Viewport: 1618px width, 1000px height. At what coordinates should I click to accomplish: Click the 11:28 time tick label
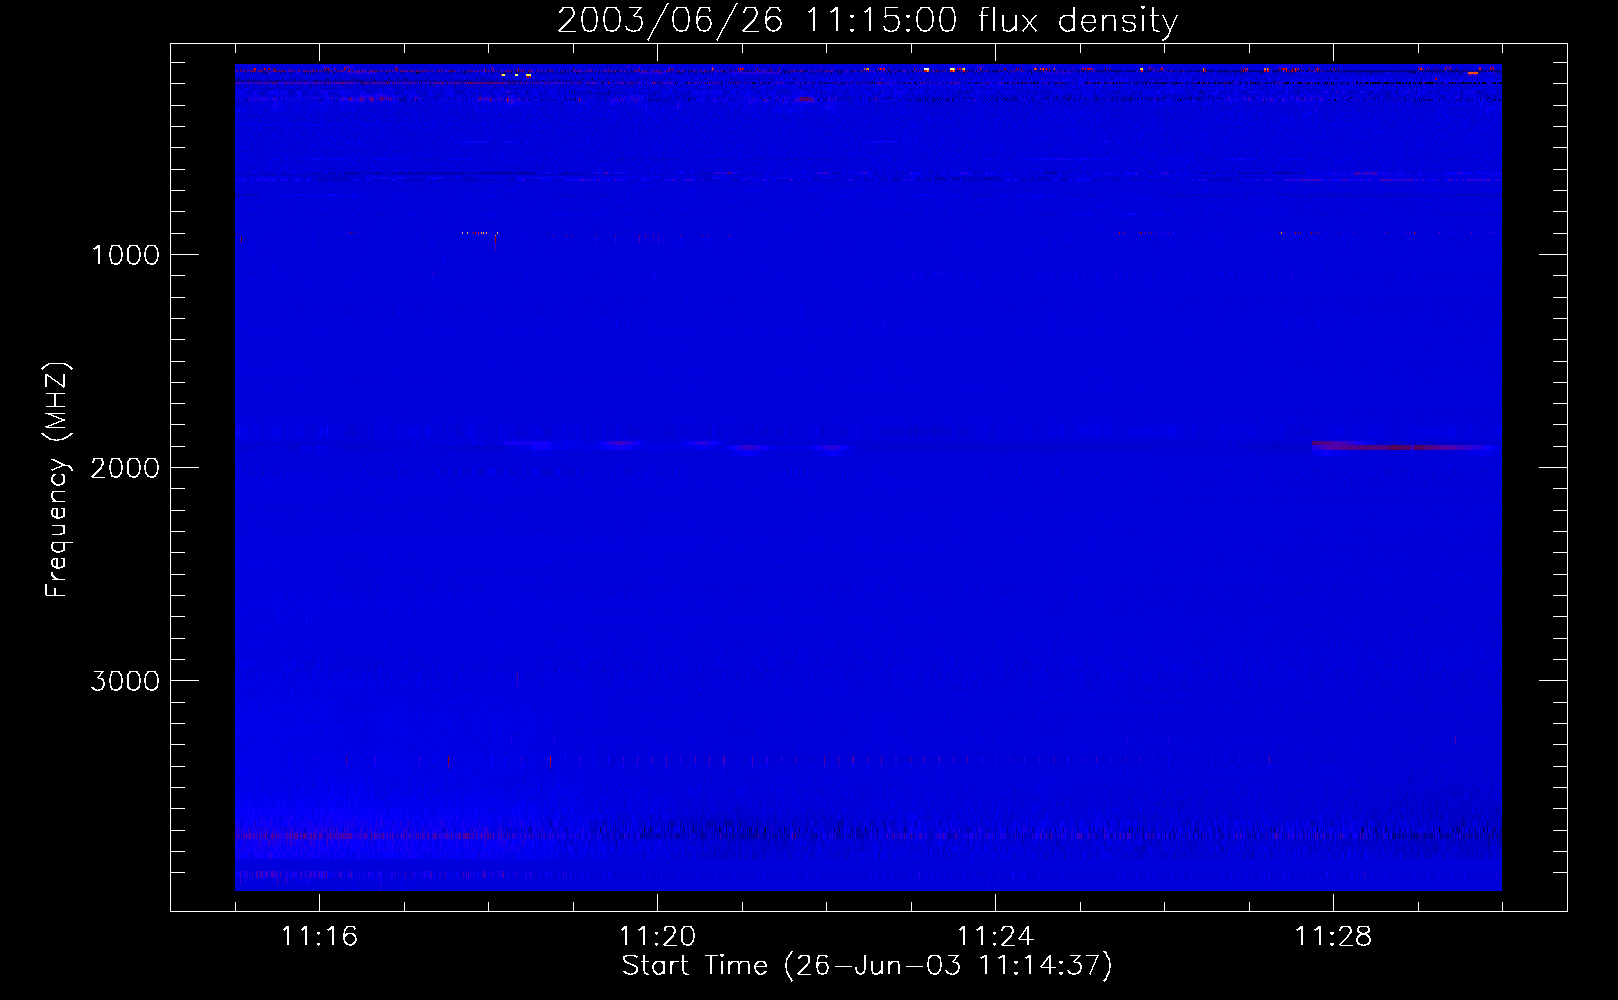click(x=1333, y=937)
